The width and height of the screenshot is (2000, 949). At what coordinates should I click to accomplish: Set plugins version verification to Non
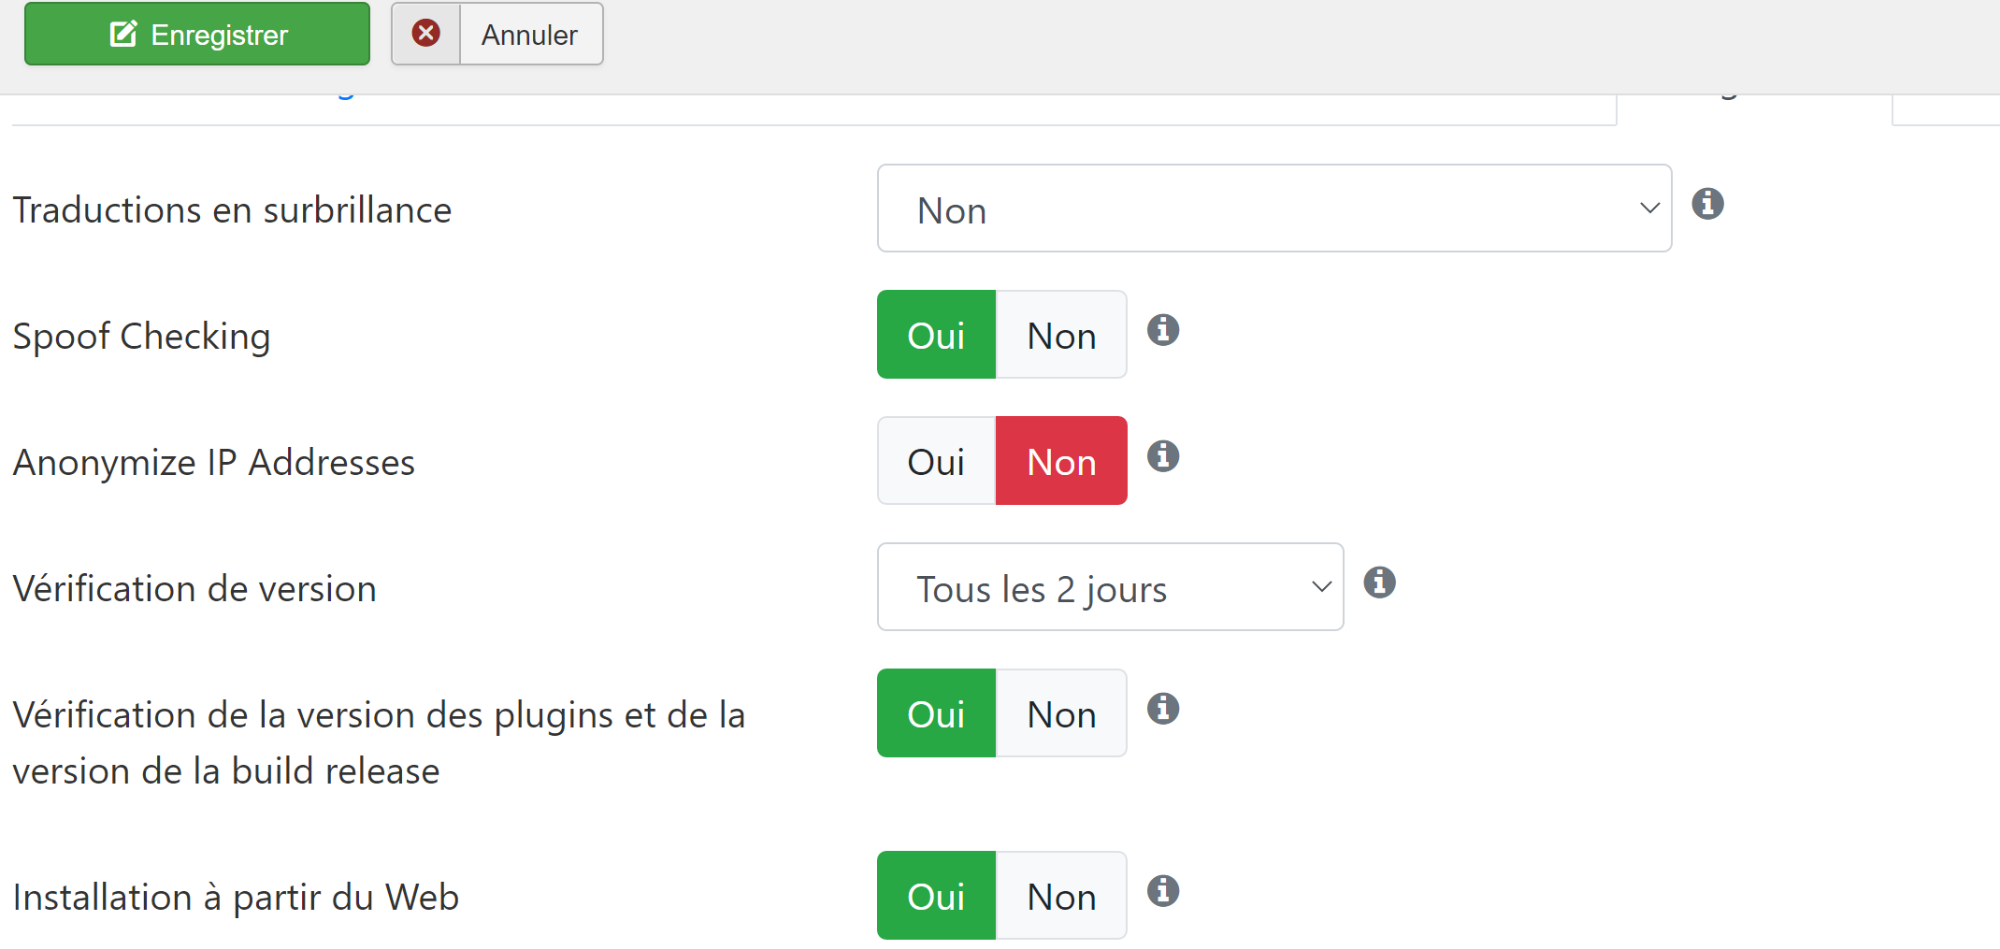(1061, 714)
